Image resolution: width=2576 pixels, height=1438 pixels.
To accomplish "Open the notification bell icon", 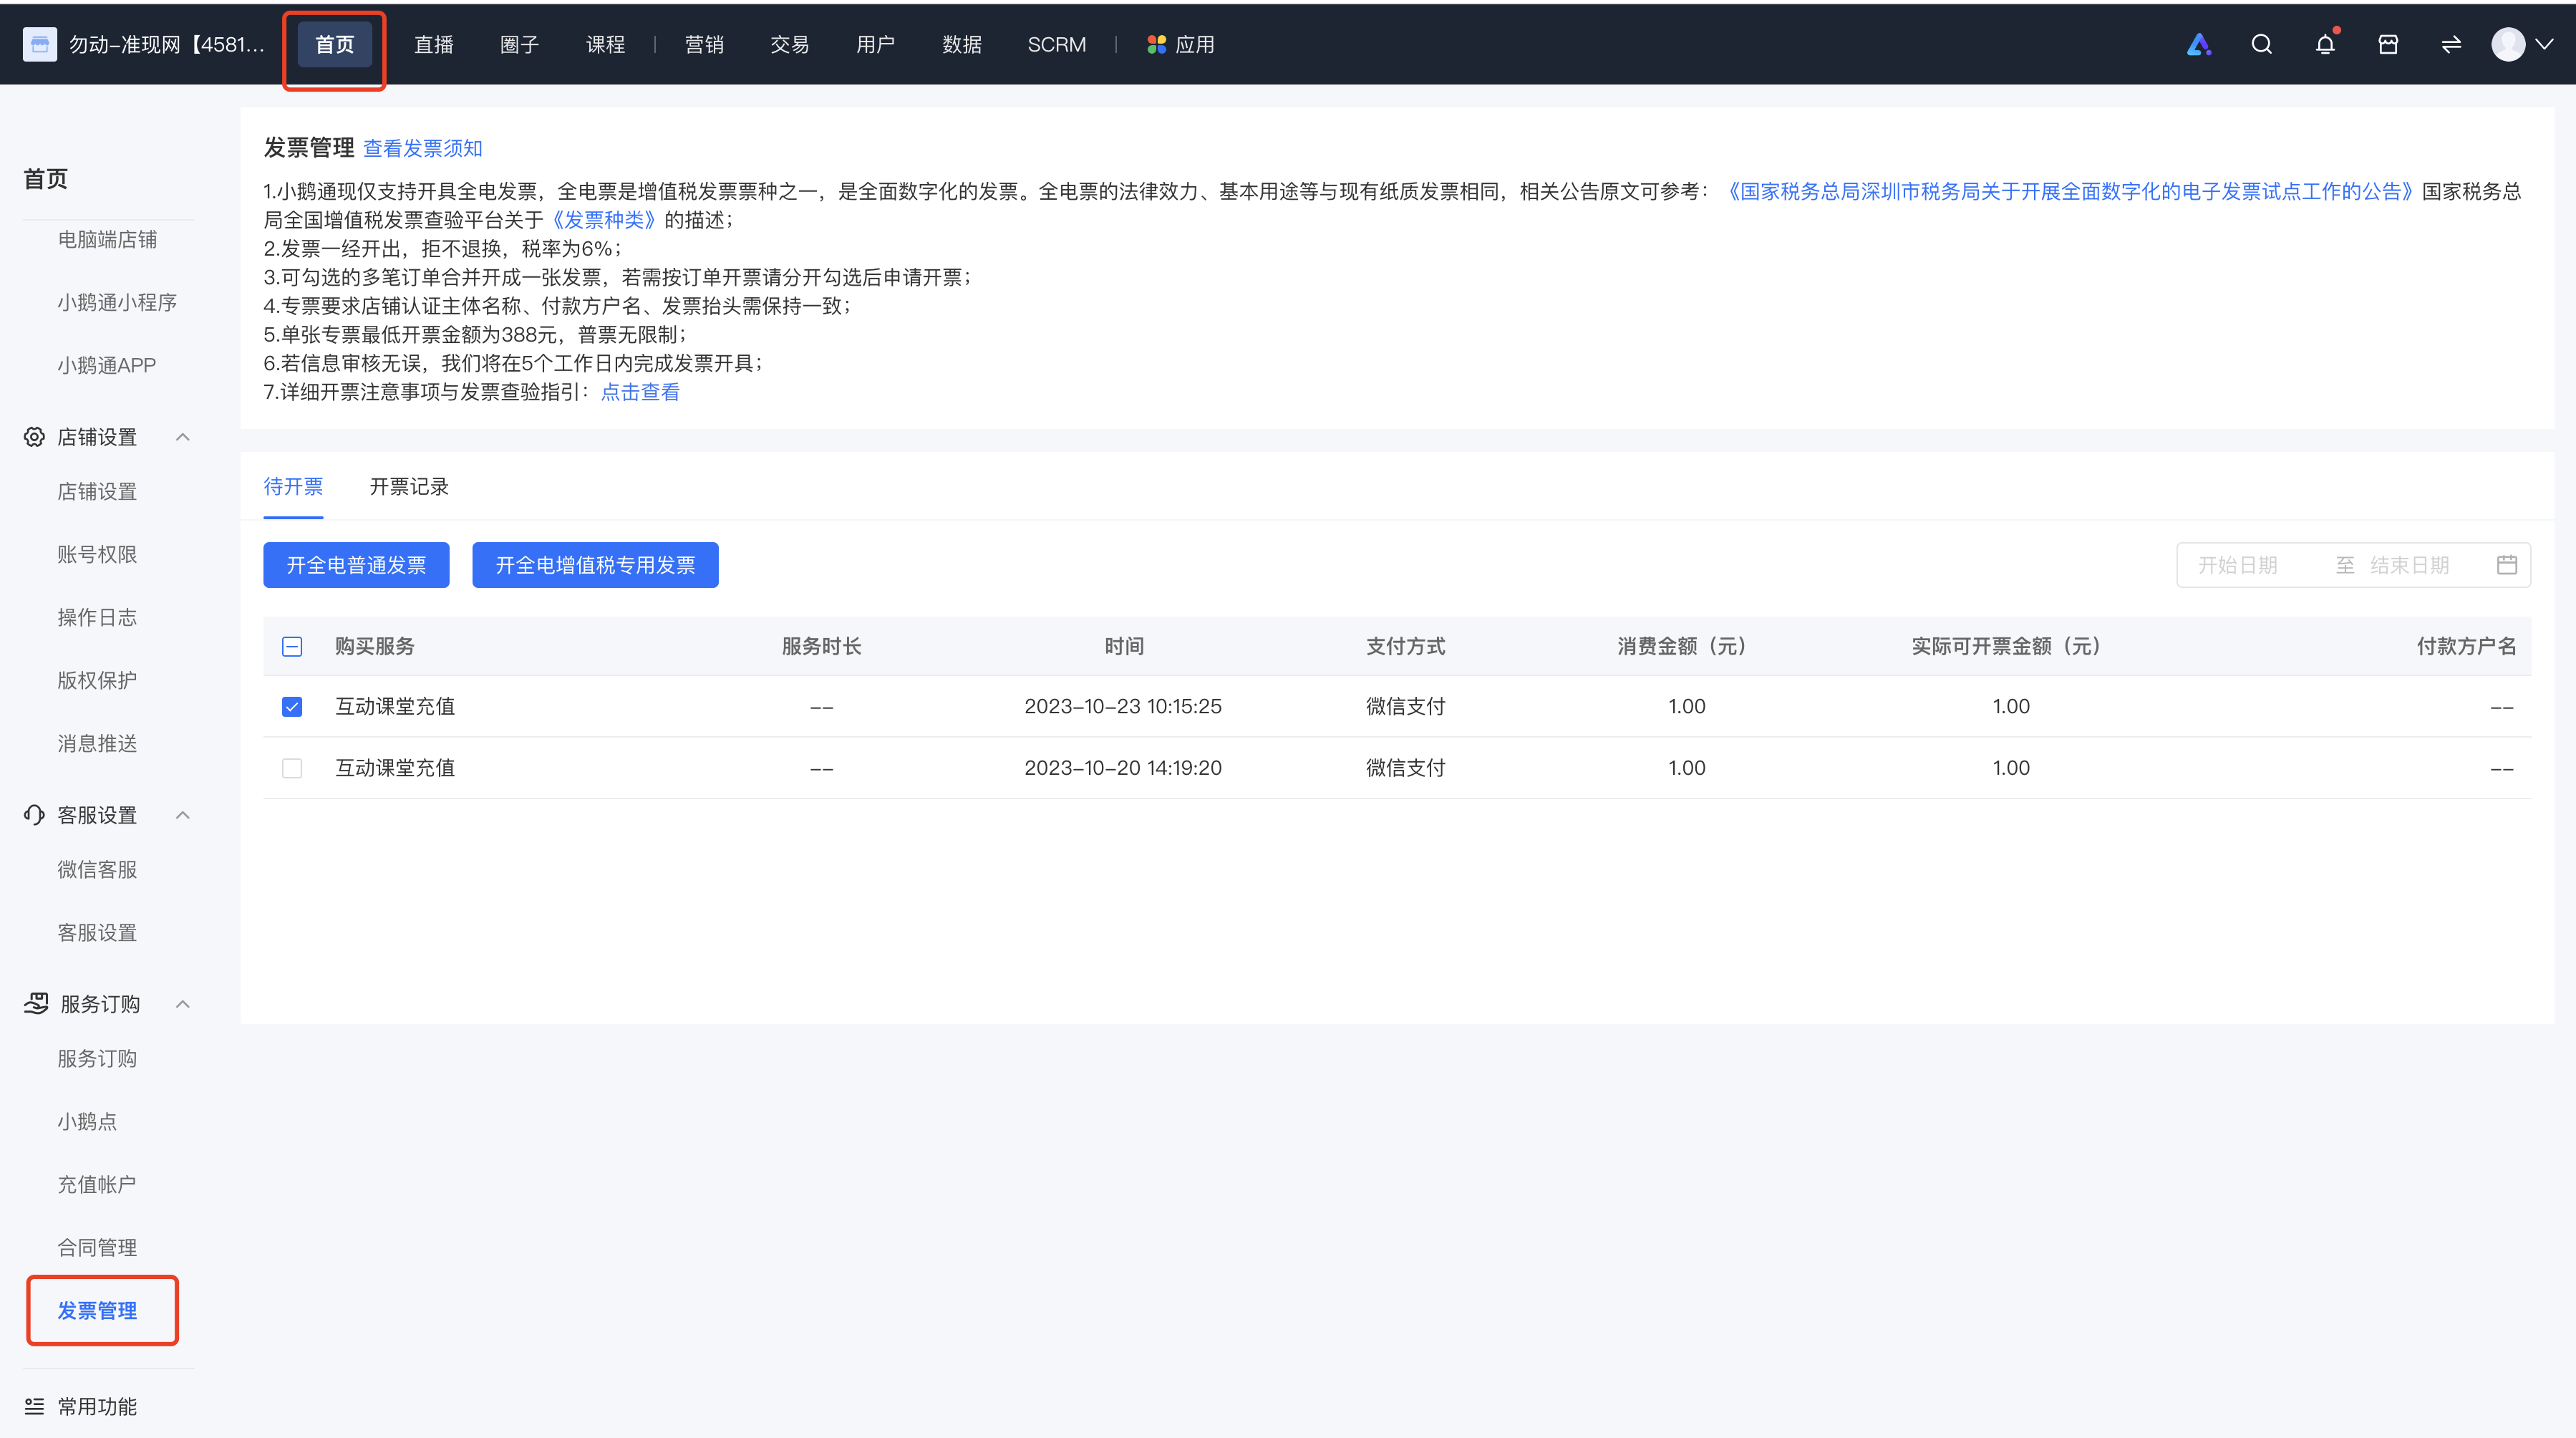I will [2325, 44].
